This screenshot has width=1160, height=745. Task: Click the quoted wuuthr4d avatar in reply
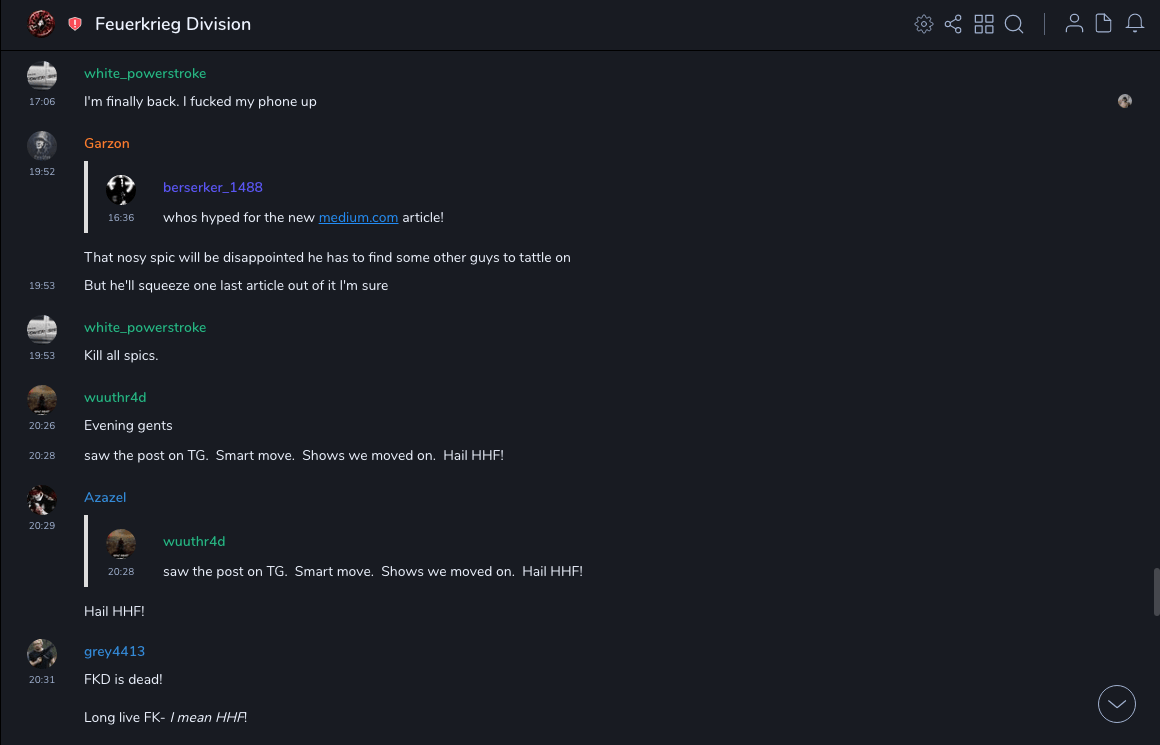pyautogui.click(x=121, y=544)
